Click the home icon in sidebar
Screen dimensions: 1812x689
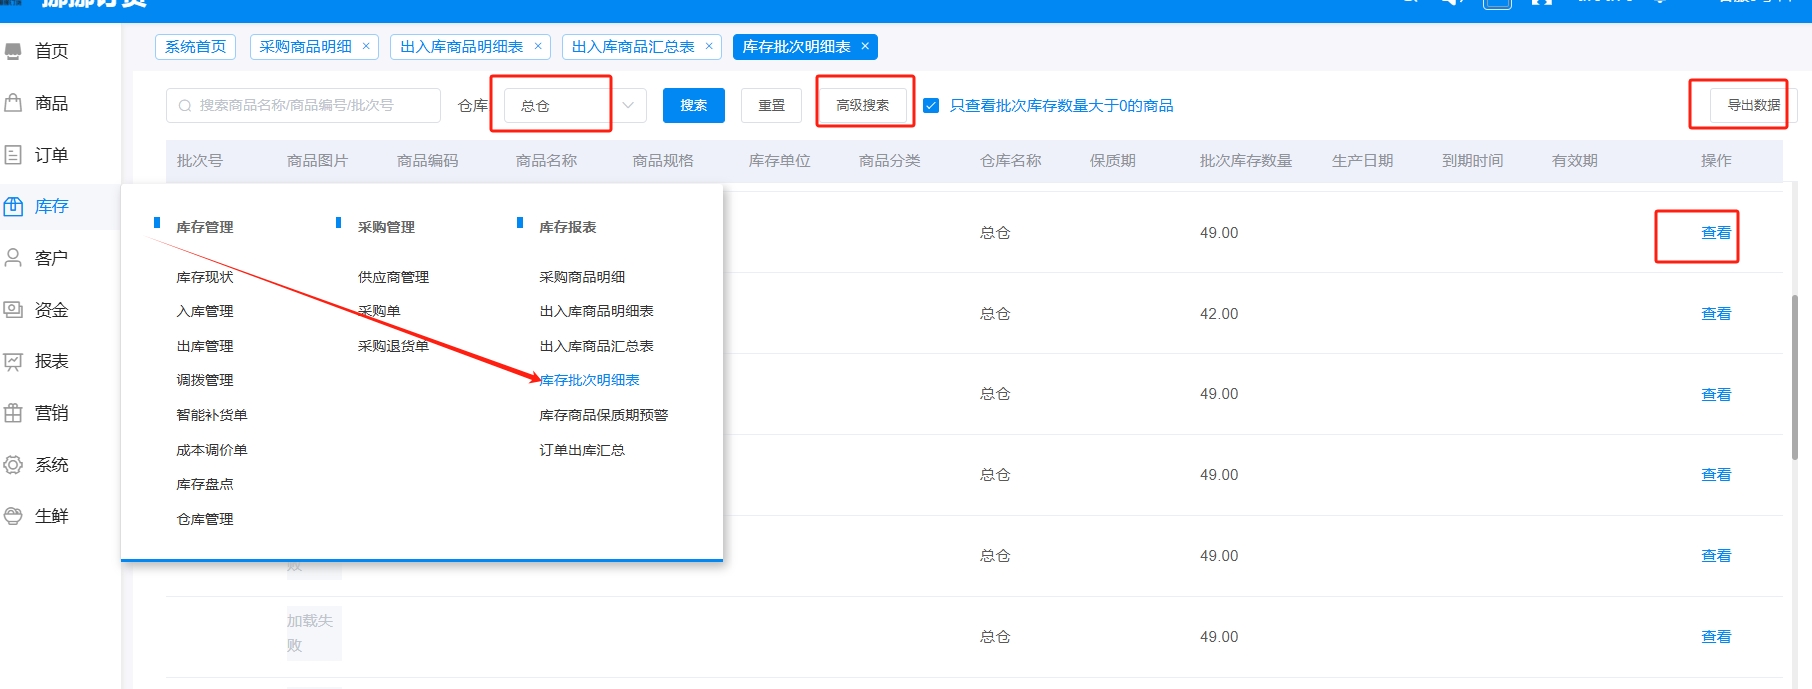pyautogui.click(x=13, y=51)
